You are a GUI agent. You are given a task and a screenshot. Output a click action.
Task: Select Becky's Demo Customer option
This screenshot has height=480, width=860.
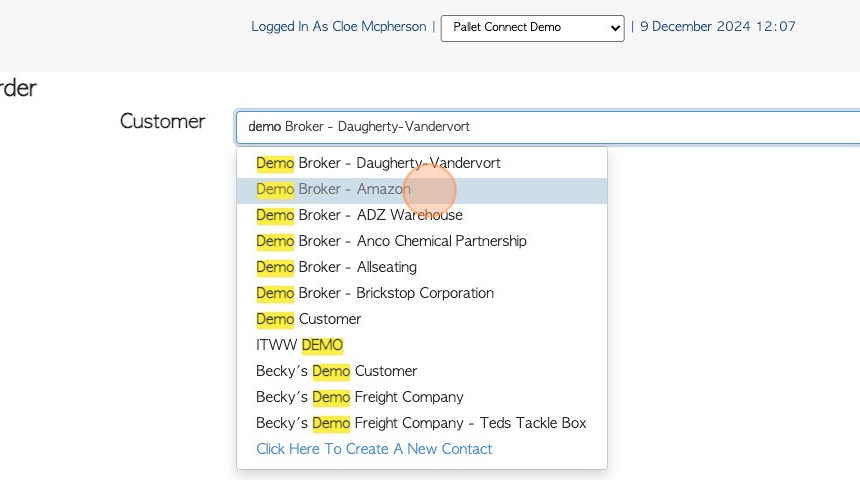click(422, 371)
